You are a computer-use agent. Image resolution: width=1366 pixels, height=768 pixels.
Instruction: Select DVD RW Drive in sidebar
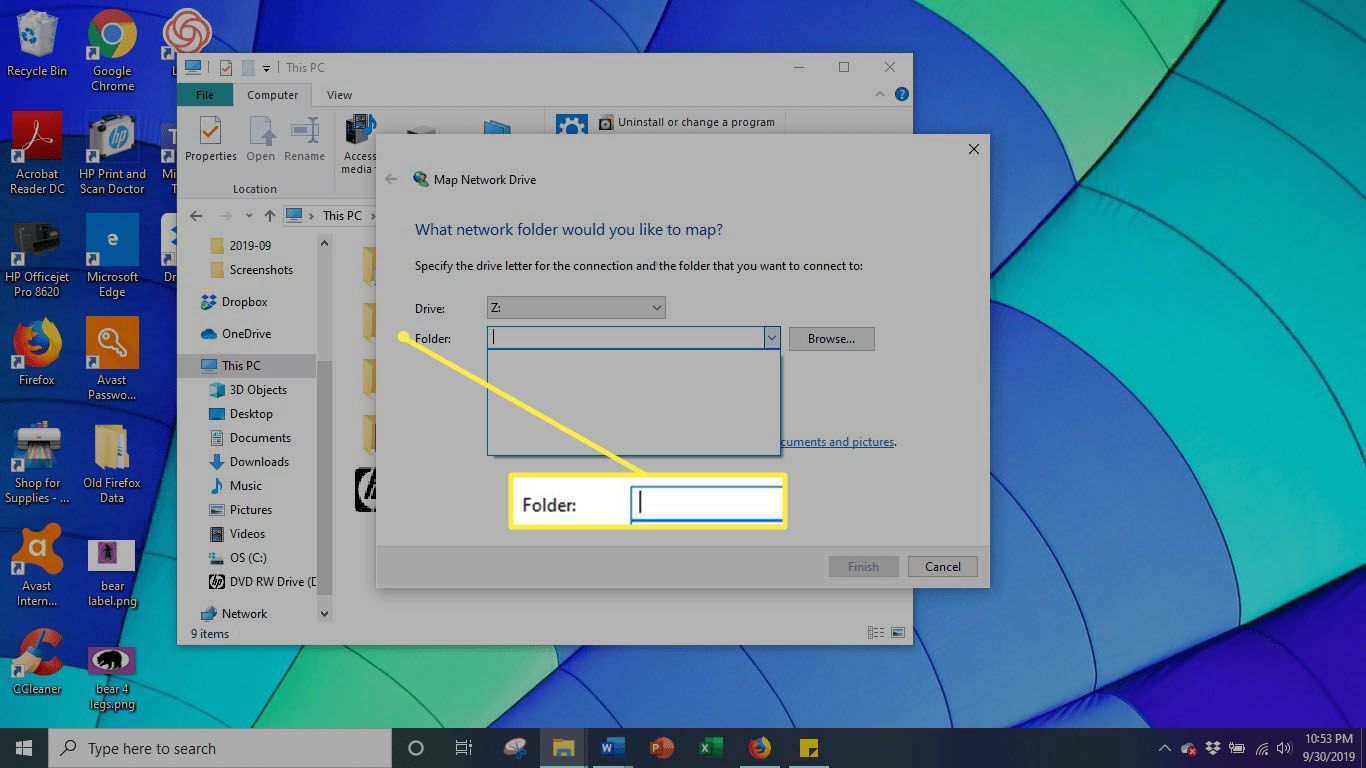262,581
